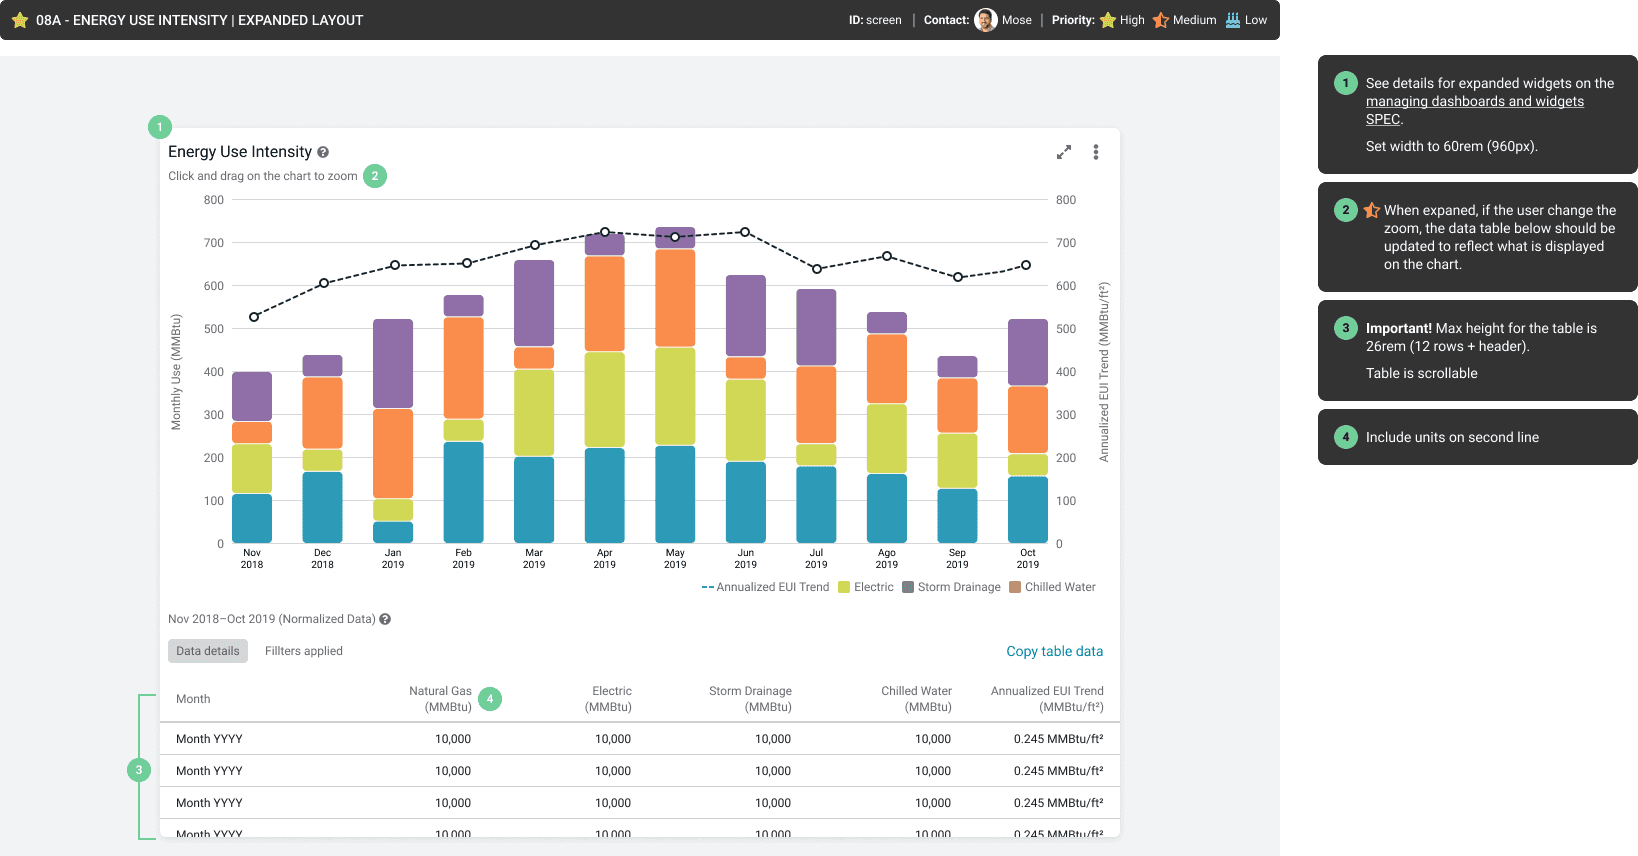Viewport: 1638px width, 856px height.
Task: Click the Month column header
Action: coord(193,699)
